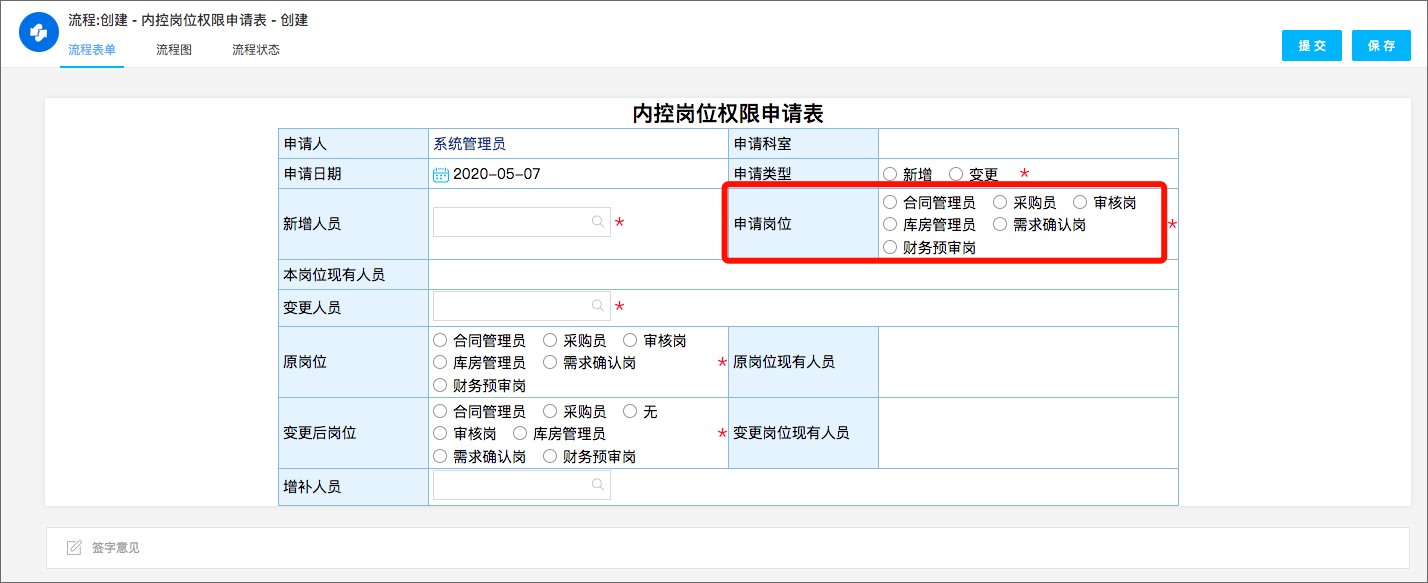Viewport: 1428px width, 583px height.
Task: Click the 原岗位现有人员 label cell
Action: coord(804,362)
